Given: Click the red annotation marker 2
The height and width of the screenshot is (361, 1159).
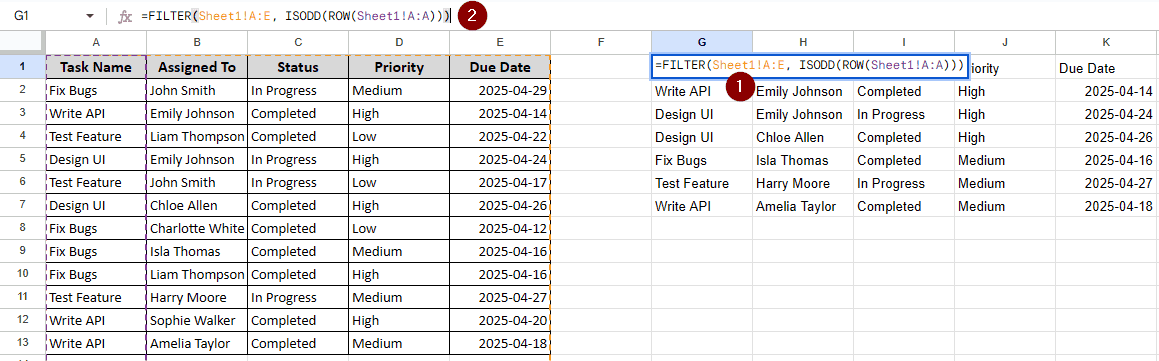Looking at the screenshot, I should [x=473, y=16].
